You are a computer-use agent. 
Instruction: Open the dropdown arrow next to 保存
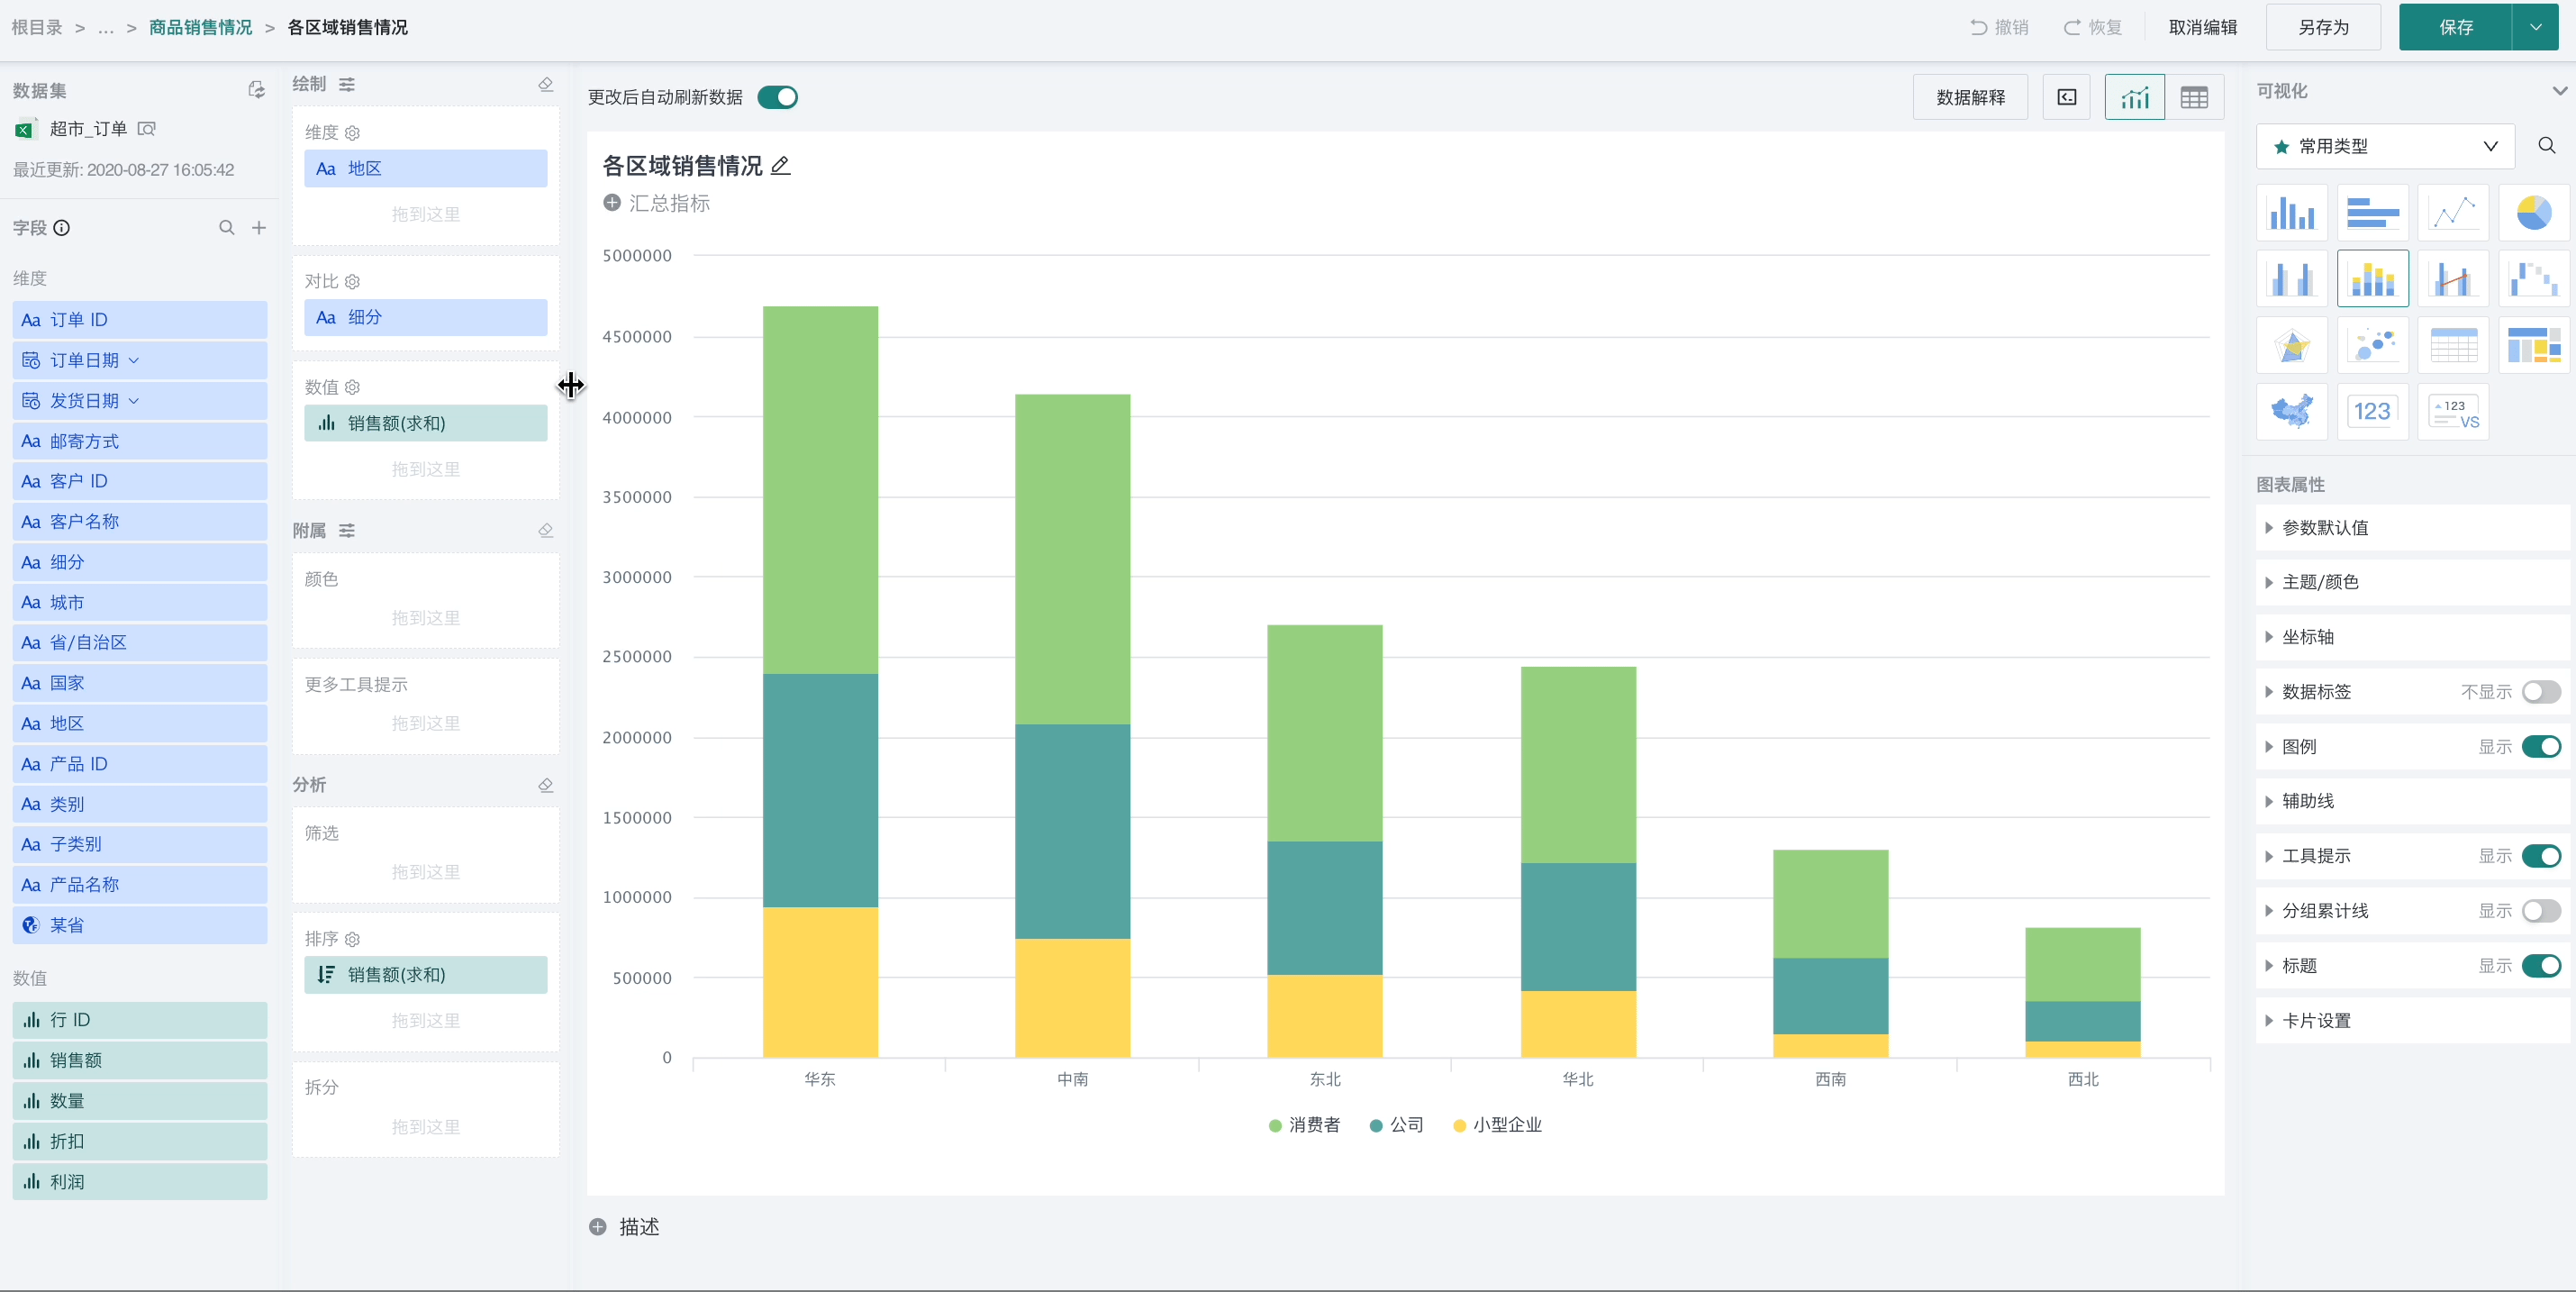point(2535,27)
